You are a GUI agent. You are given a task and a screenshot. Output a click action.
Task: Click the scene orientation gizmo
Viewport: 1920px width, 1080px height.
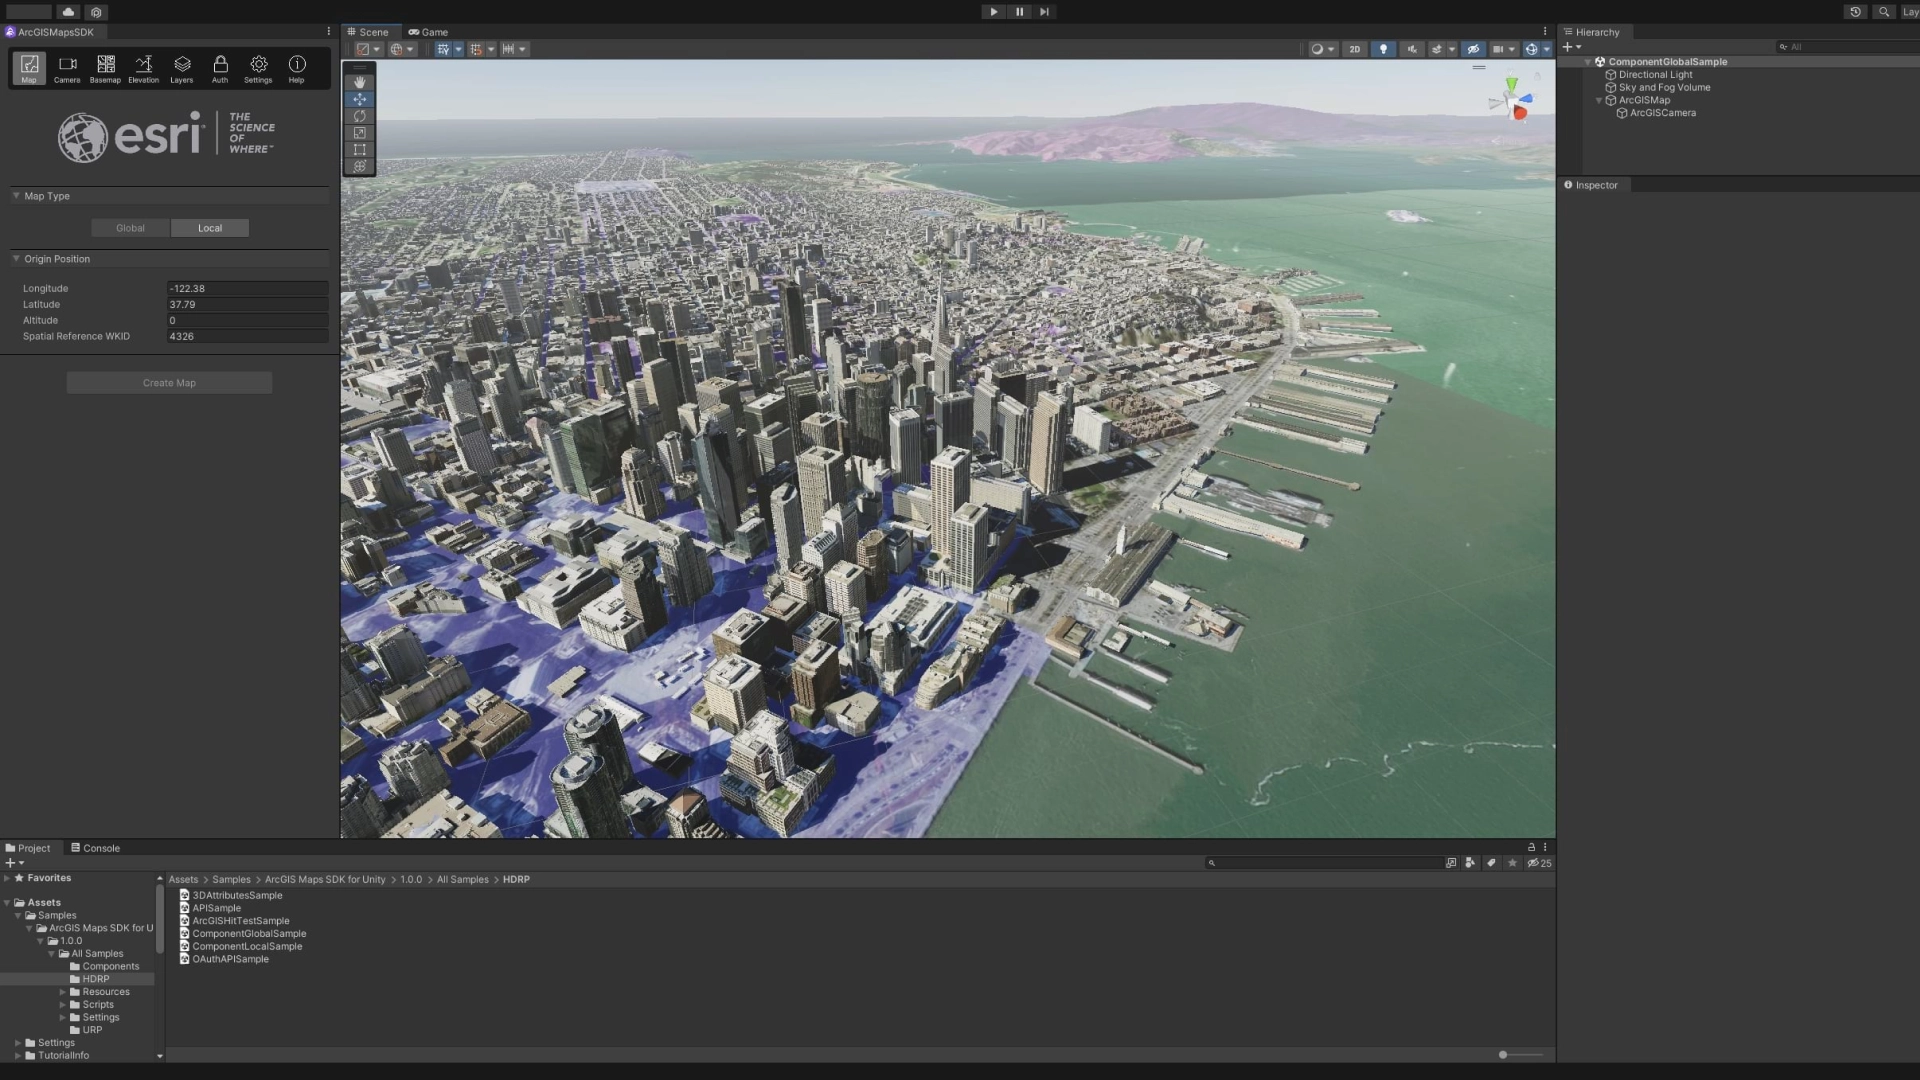coord(1512,100)
